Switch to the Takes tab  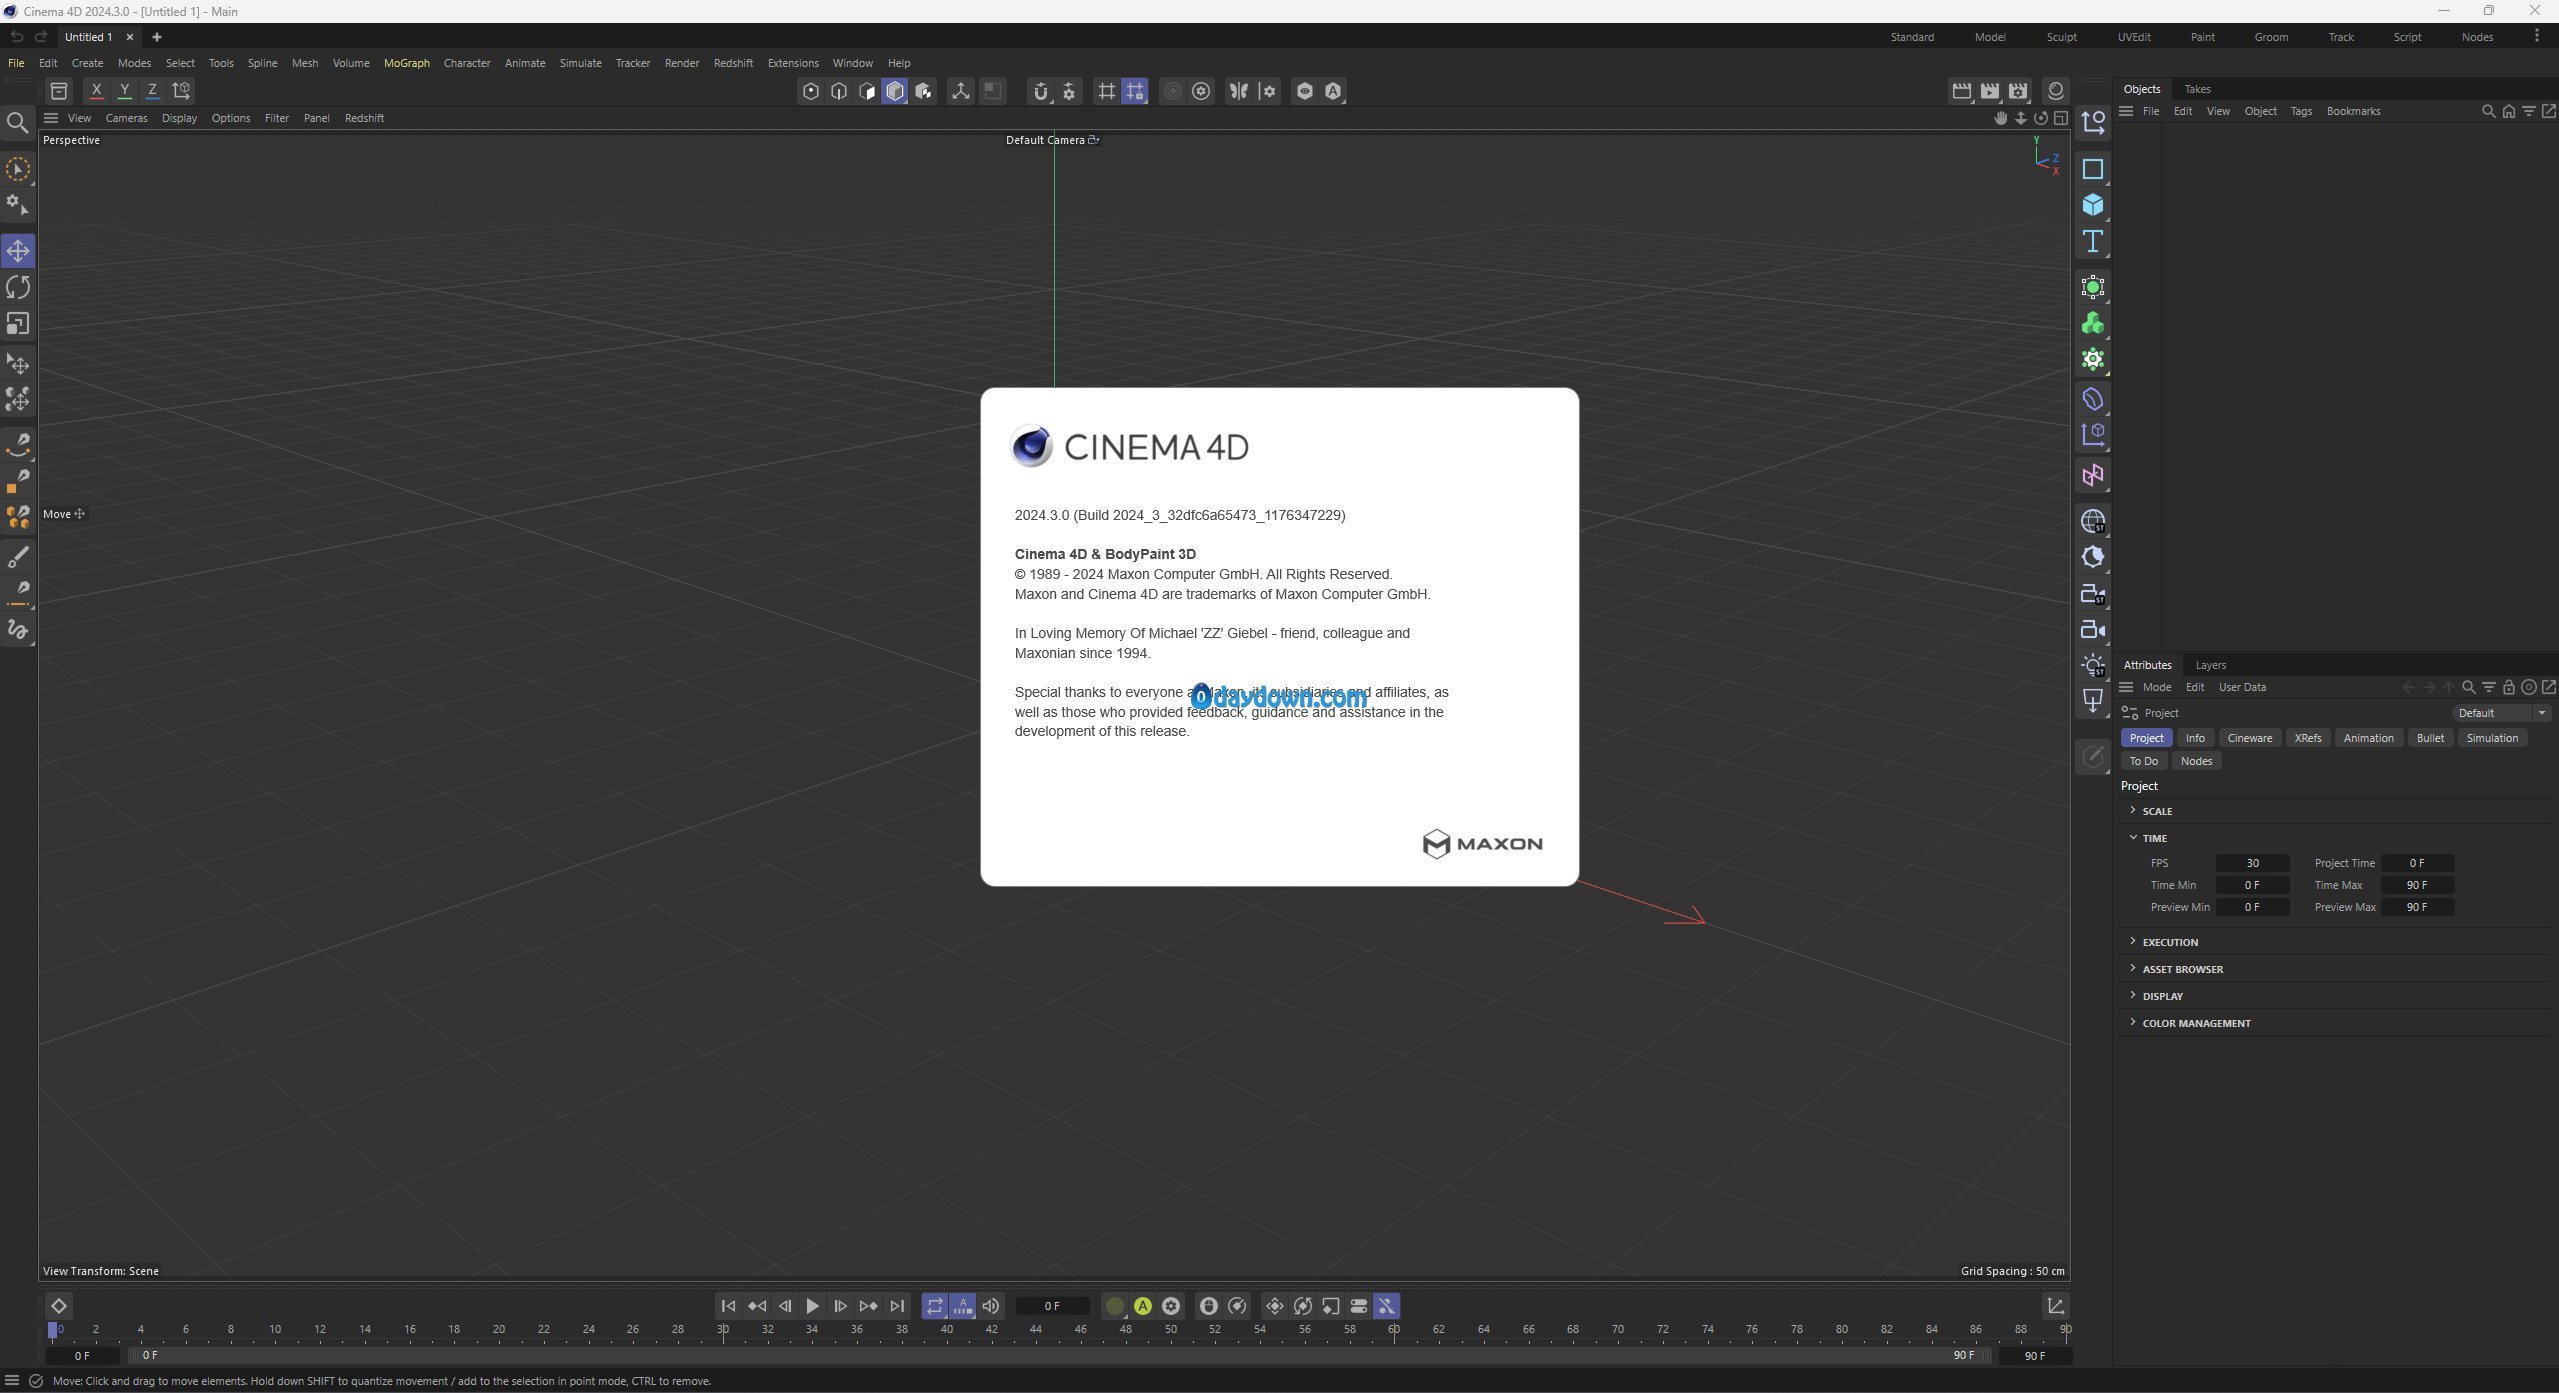2197,89
